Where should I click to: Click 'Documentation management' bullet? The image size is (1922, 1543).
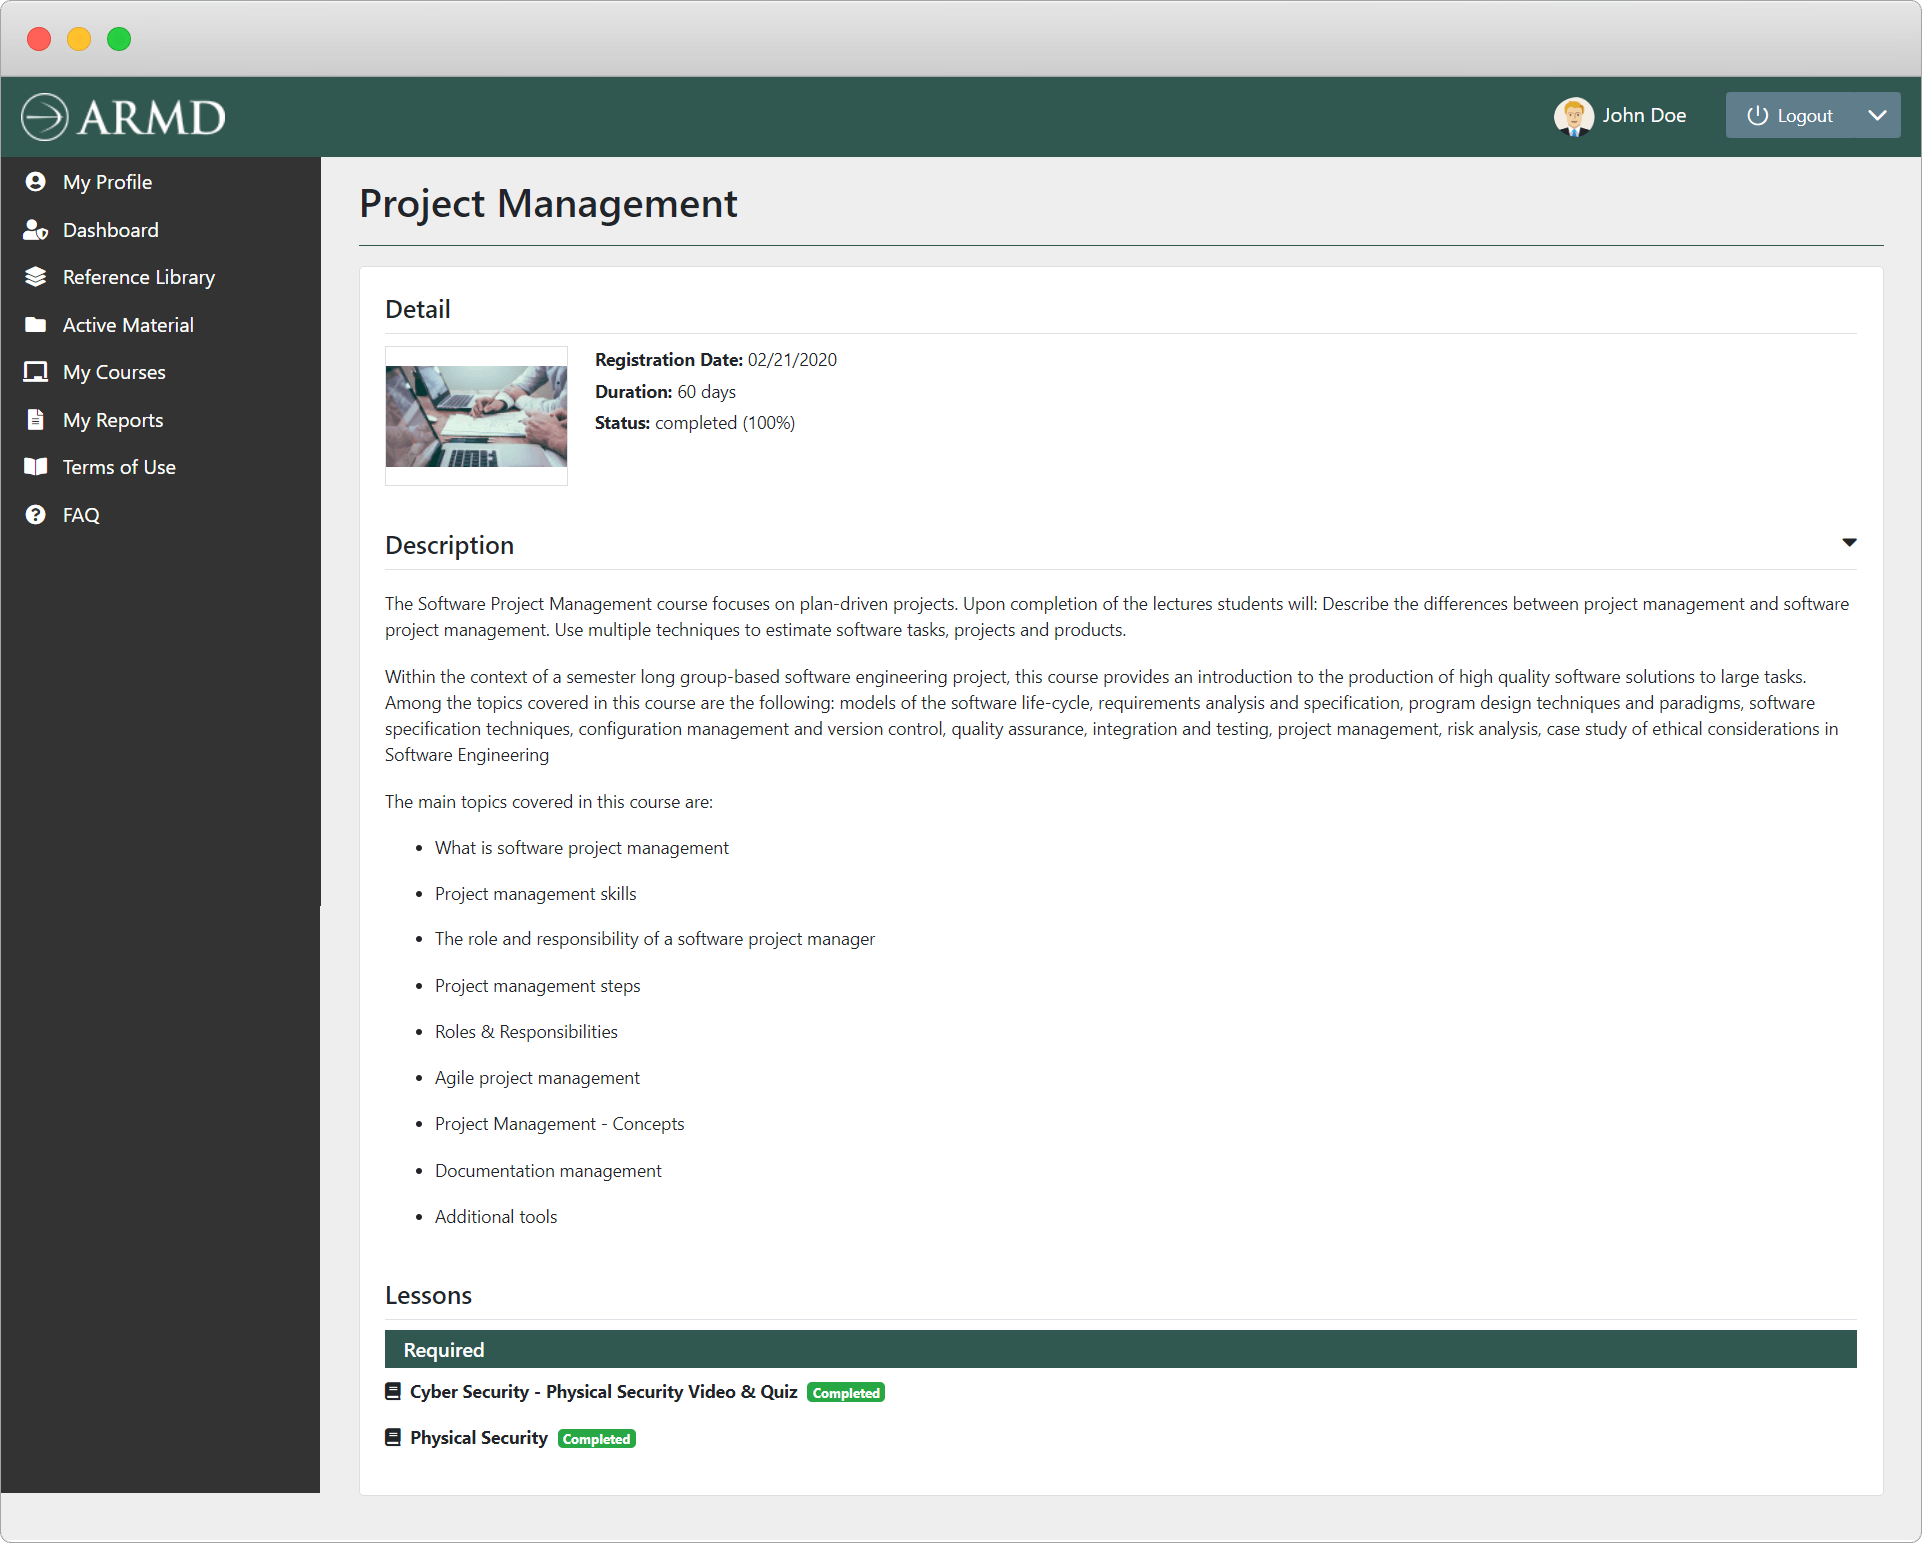click(548, 1171)
